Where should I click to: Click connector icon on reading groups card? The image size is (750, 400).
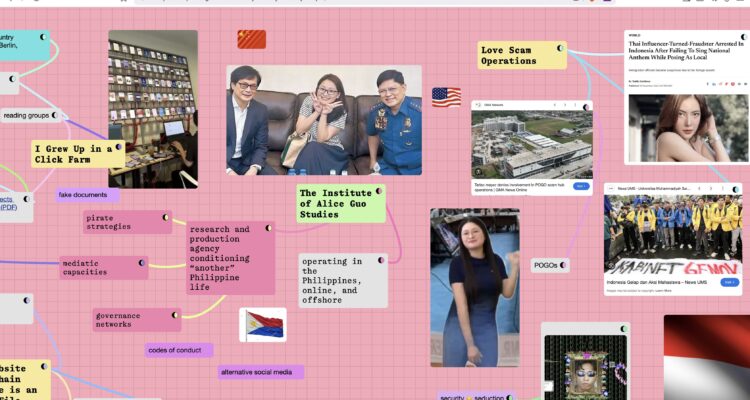click(x=55, y=115)
